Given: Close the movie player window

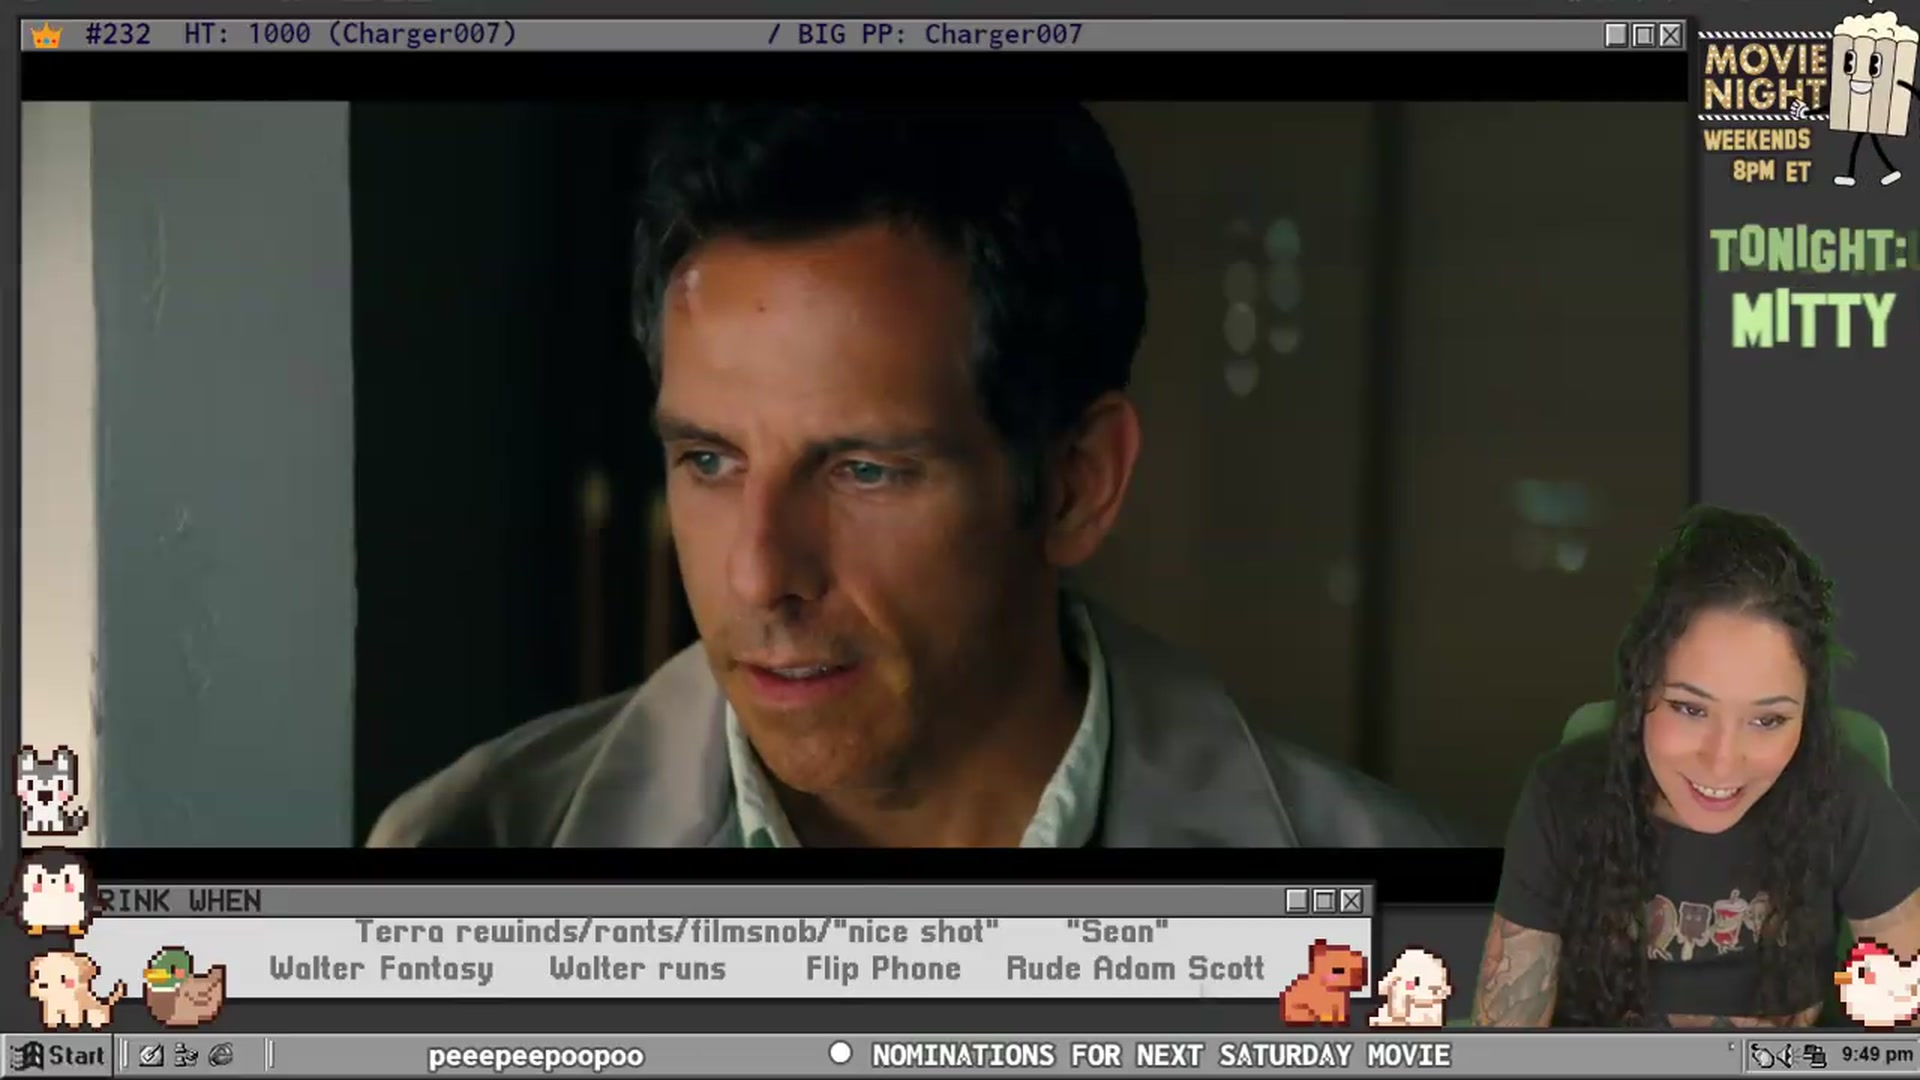Looking at the screenshot, I should 1670,35.
